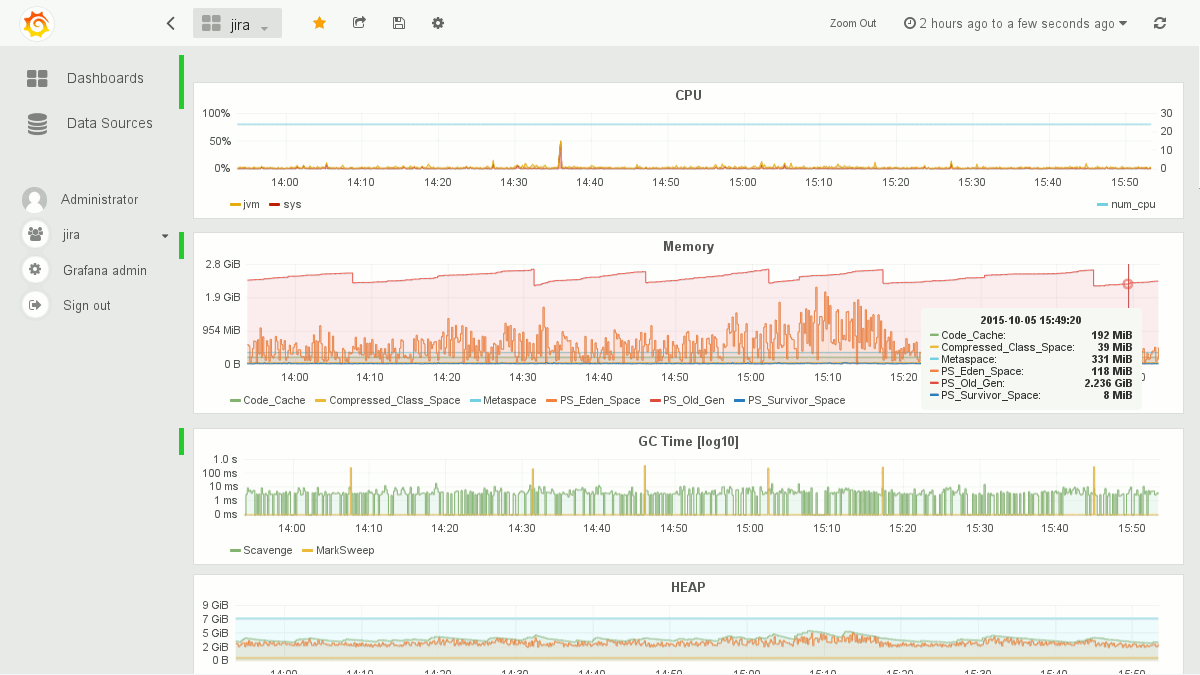Viewport: 1200px width, 675px height.
Task: Toggle the MarkSweep series in GC legend
Action: pyautogui.click(x=344, y=550)
